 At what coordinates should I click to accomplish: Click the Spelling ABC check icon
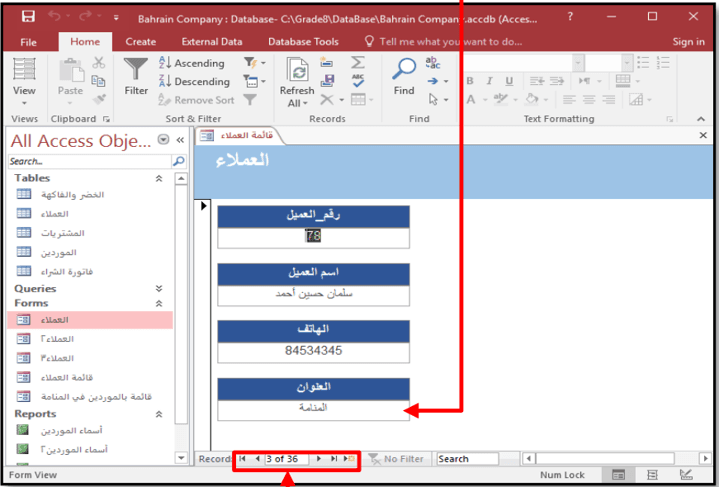tap(358, 81)
